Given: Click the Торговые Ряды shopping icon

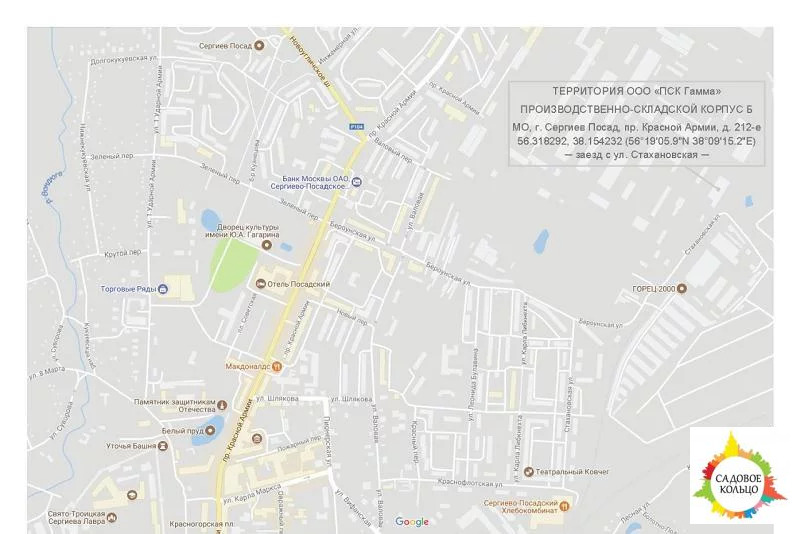Looking at the screenshot, I should (x=163, y=289).
